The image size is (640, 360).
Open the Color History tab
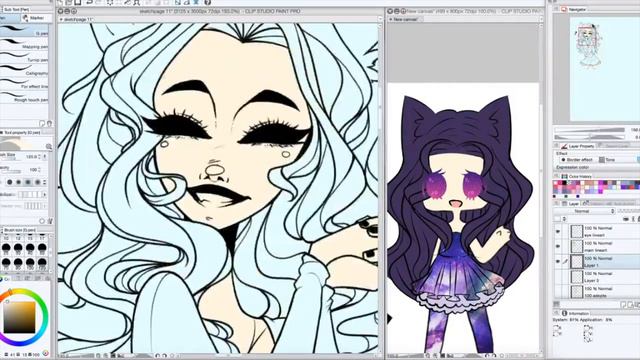(x=577, y=176)
